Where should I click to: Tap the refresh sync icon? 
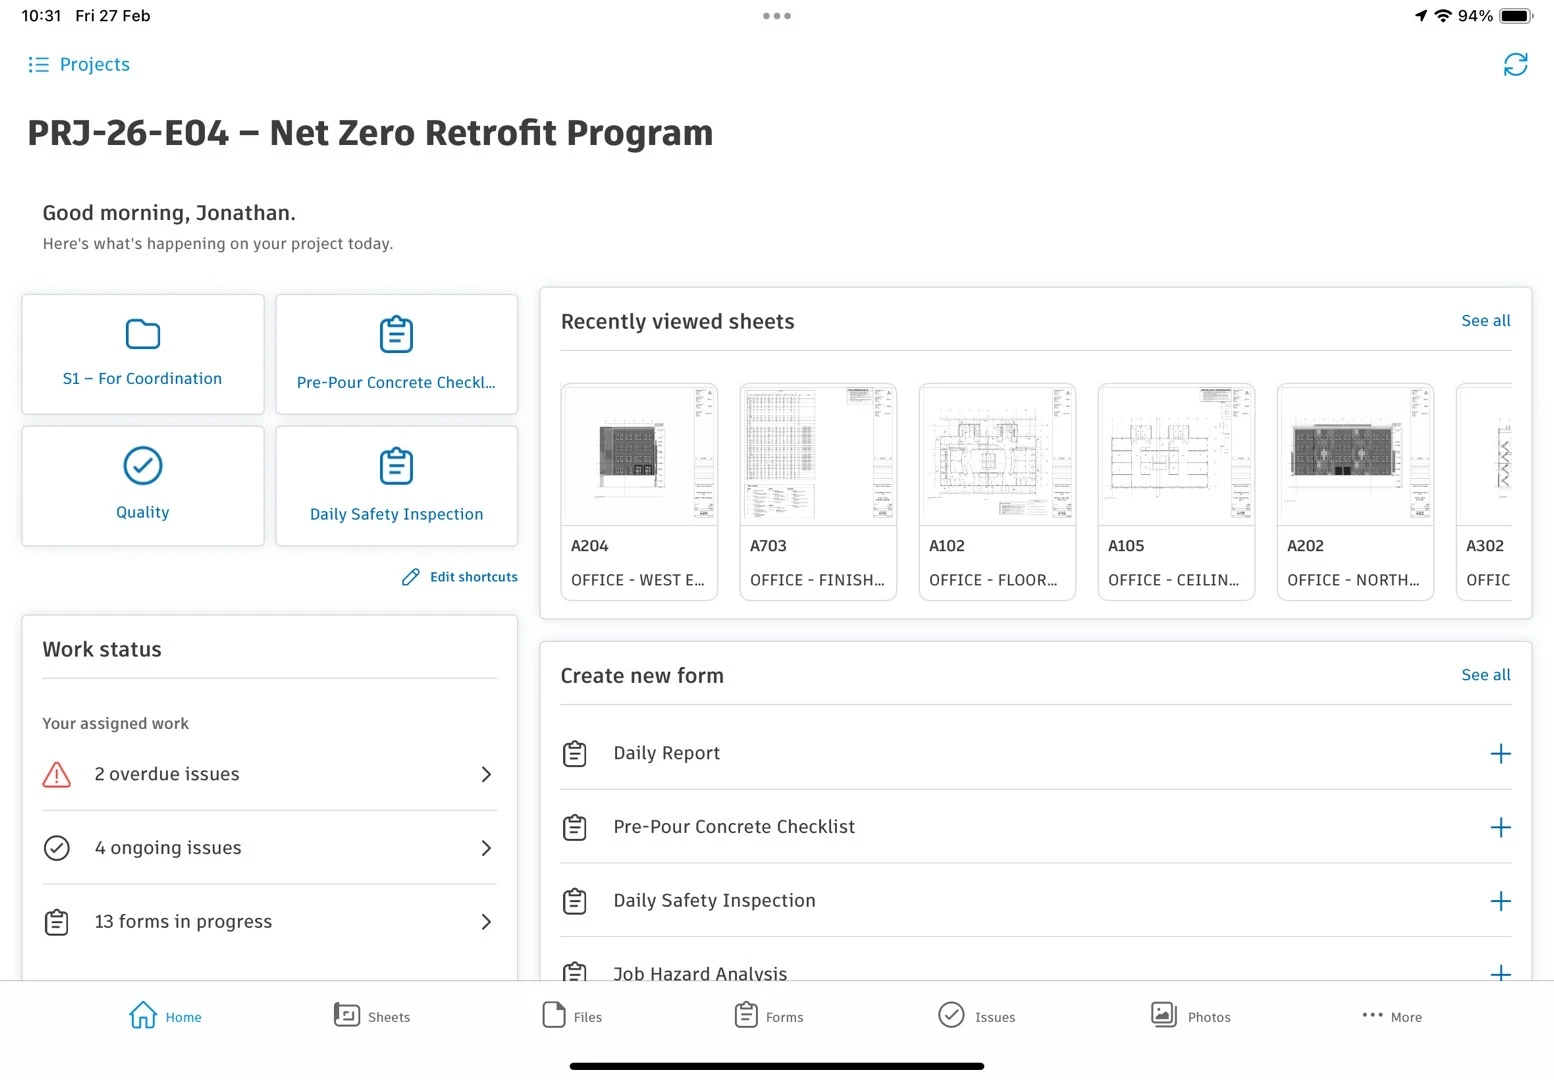tap(1515, 64)
